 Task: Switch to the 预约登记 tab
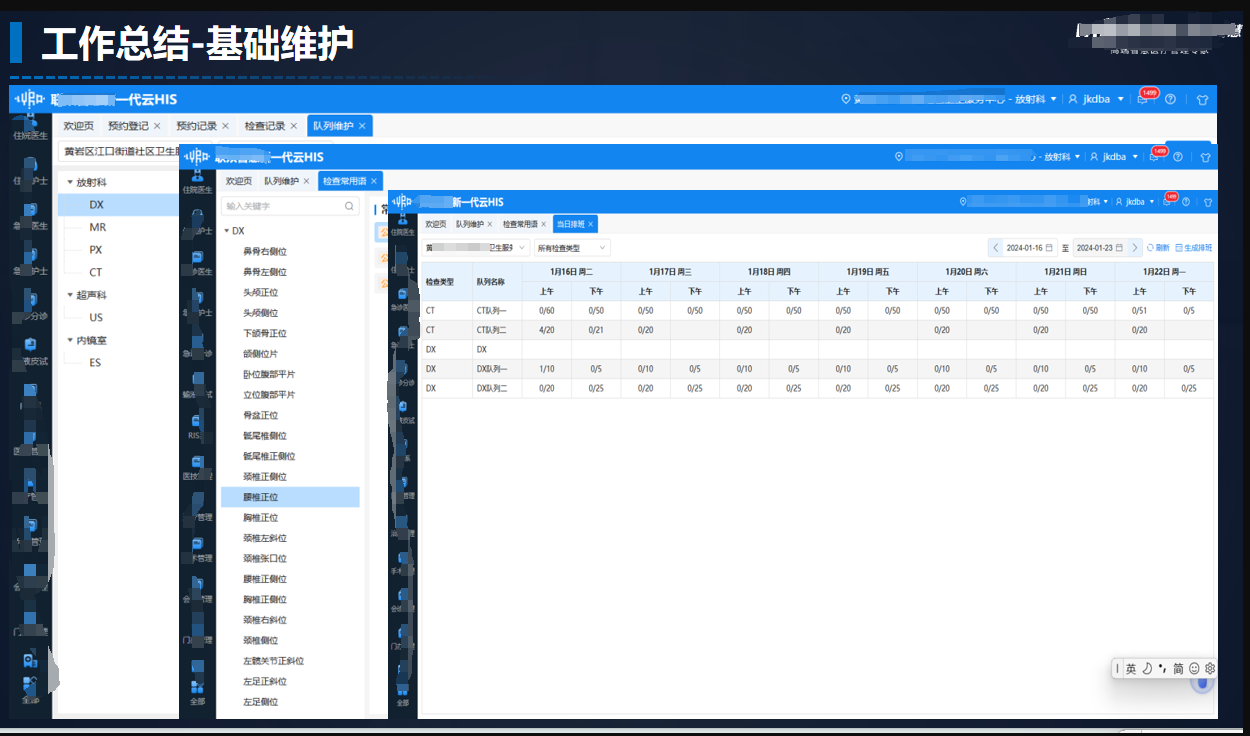[x=128, y=126]
